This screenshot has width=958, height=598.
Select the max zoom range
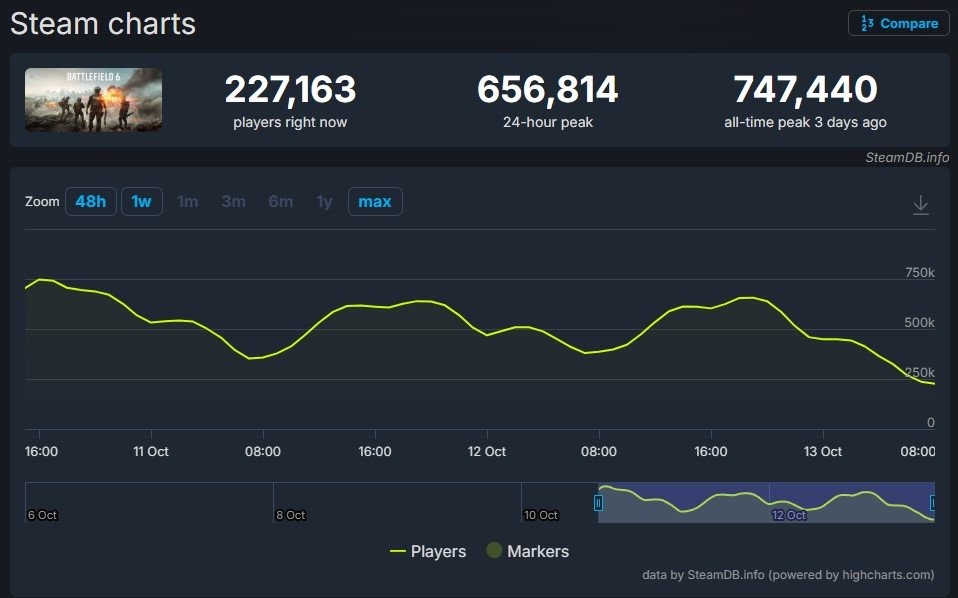tap(374, 201)
